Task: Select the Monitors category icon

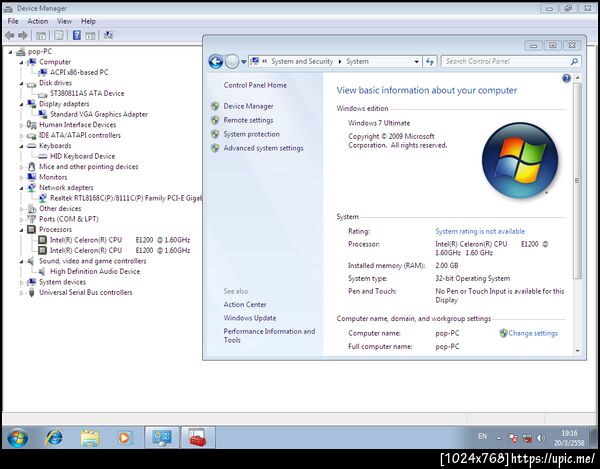Action: tap(31, 177)
